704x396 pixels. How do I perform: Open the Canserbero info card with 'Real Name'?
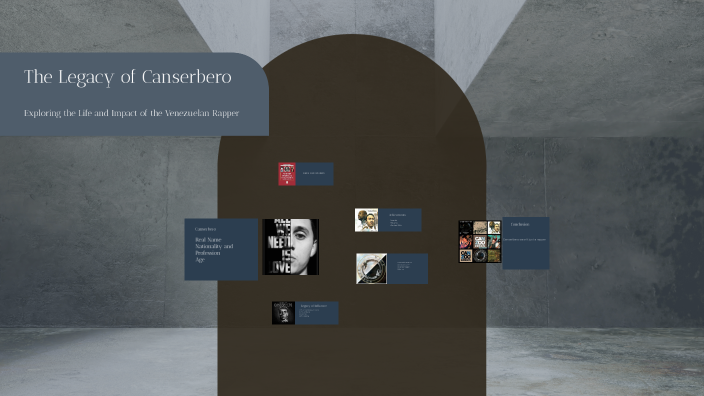click(221, 250)
